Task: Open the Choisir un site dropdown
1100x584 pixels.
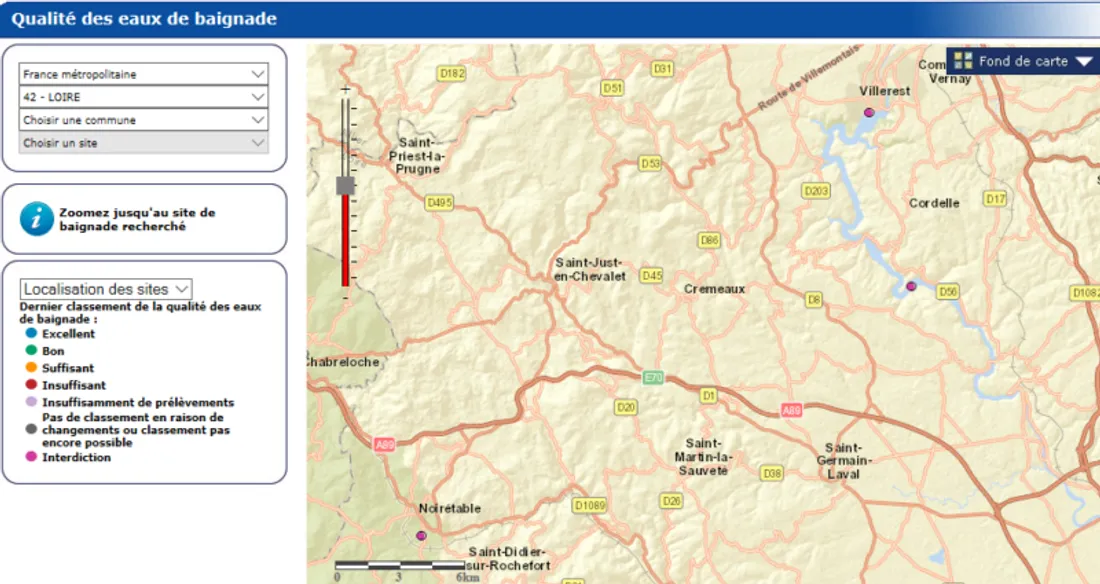Action: 143,143
